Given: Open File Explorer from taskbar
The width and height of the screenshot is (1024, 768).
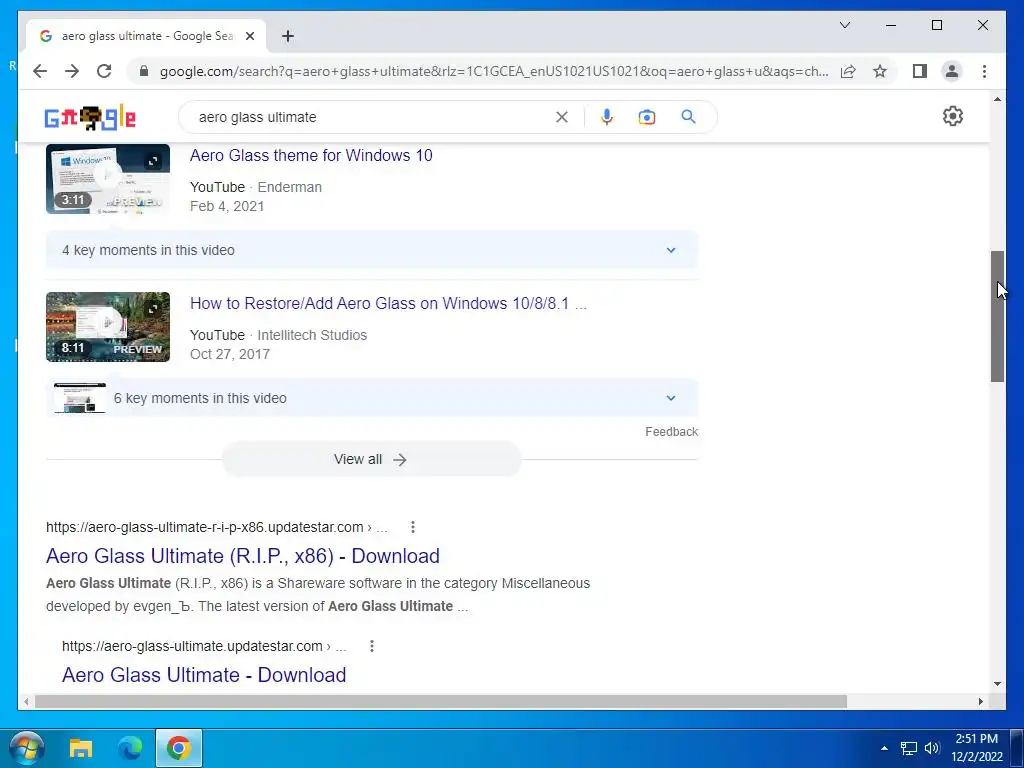Looking at the screenshot, I should tap(81, 748).
